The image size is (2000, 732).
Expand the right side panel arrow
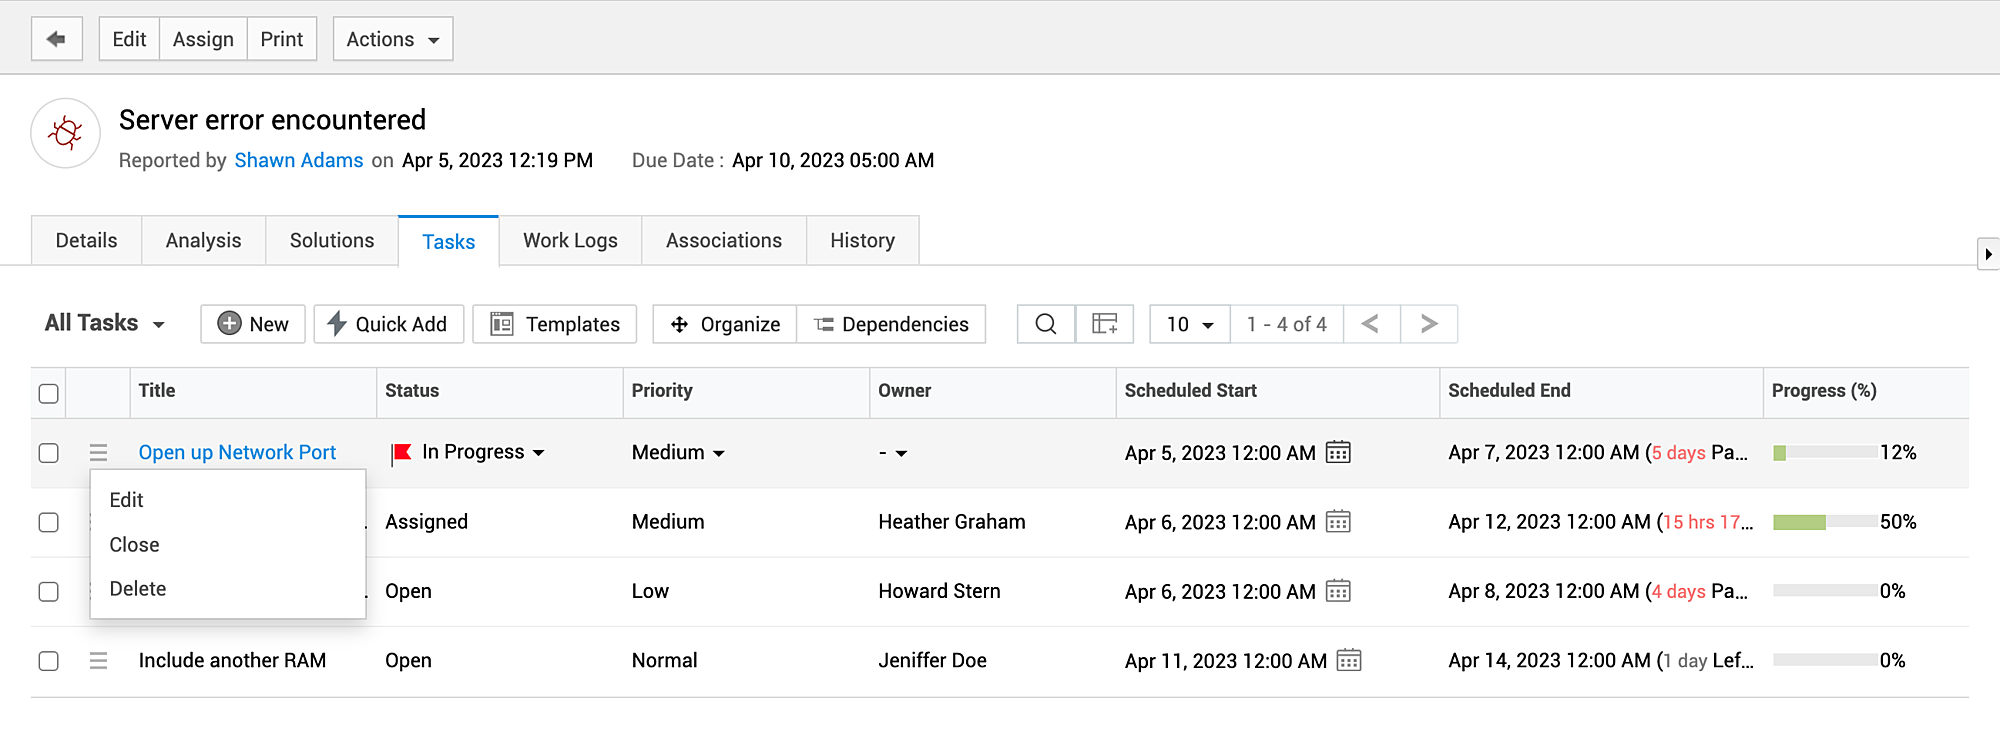[x=1988, y=254]
